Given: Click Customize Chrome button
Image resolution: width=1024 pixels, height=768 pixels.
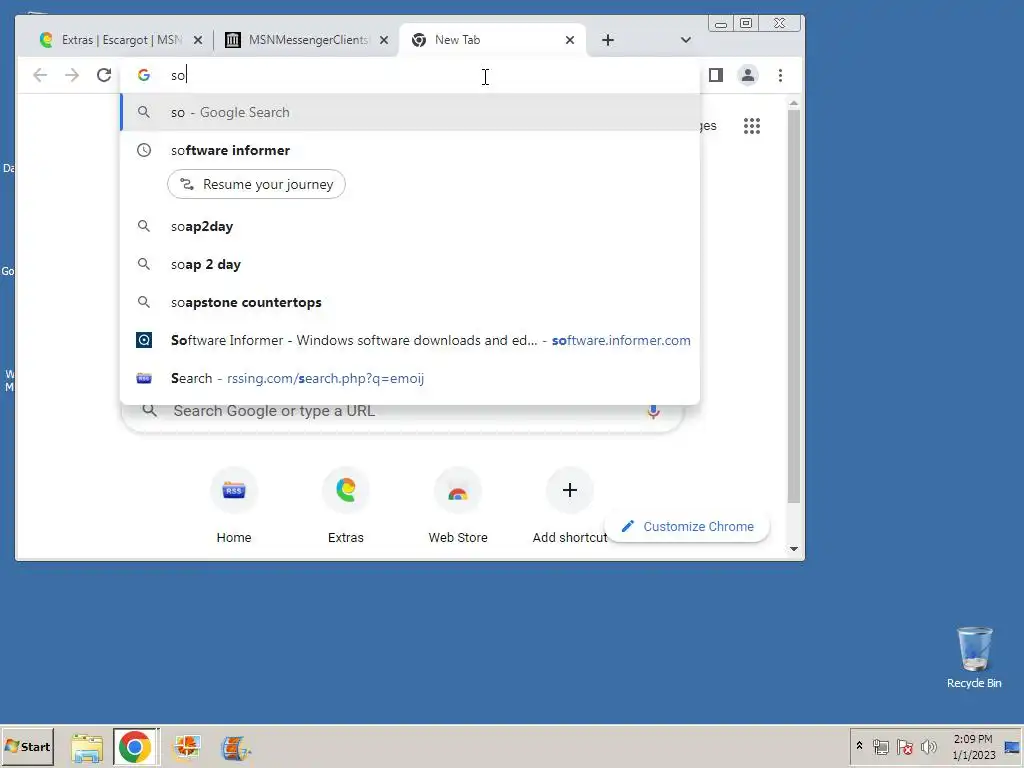Looking at the screenshot, I should pos(688,526).
